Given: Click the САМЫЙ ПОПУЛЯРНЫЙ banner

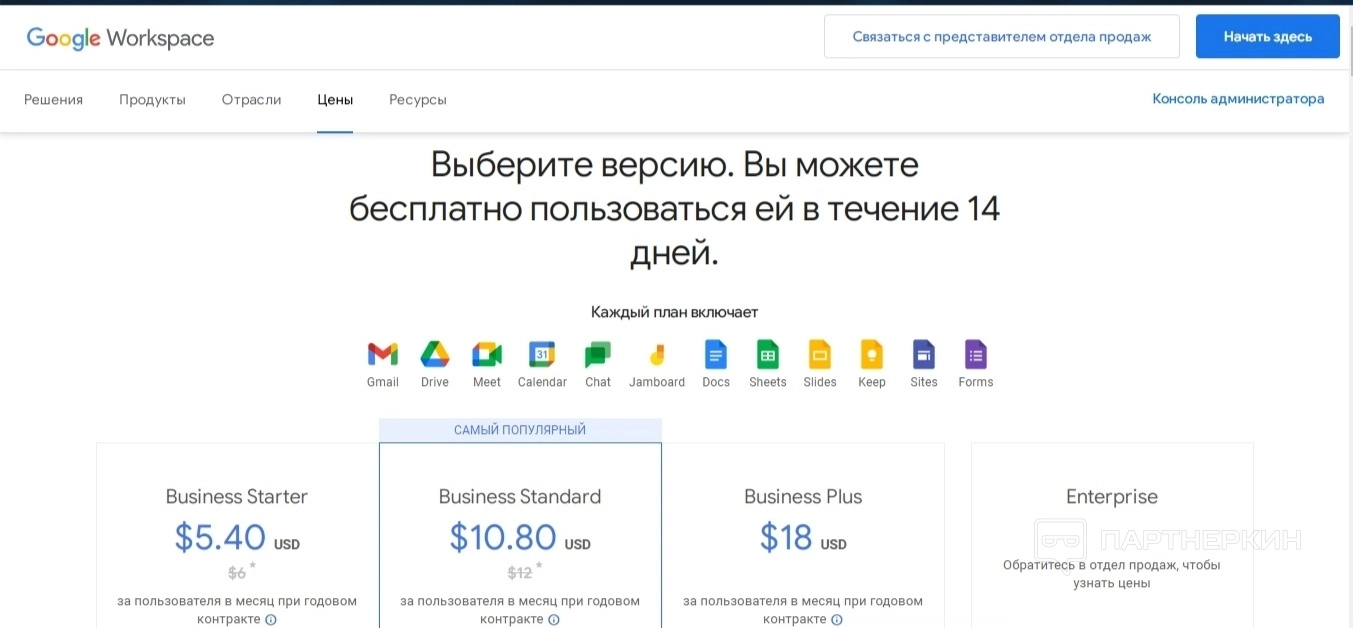Looking at the screenshot, I should [520, 430].
